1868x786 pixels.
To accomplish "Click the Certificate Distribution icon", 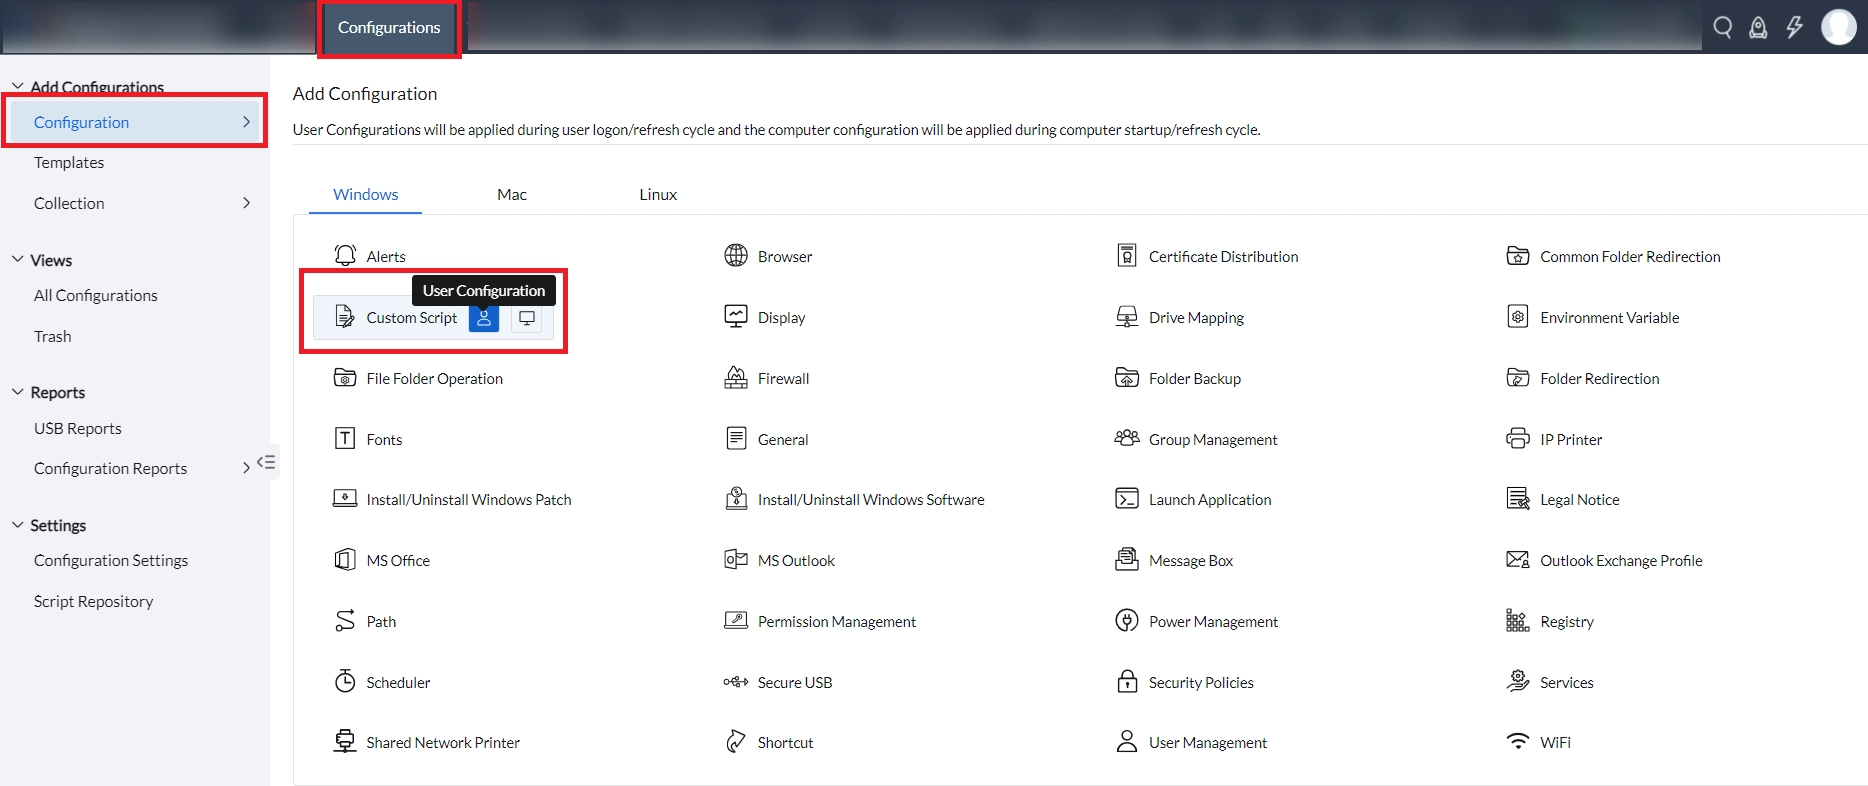I will (x=1127, y=256).
